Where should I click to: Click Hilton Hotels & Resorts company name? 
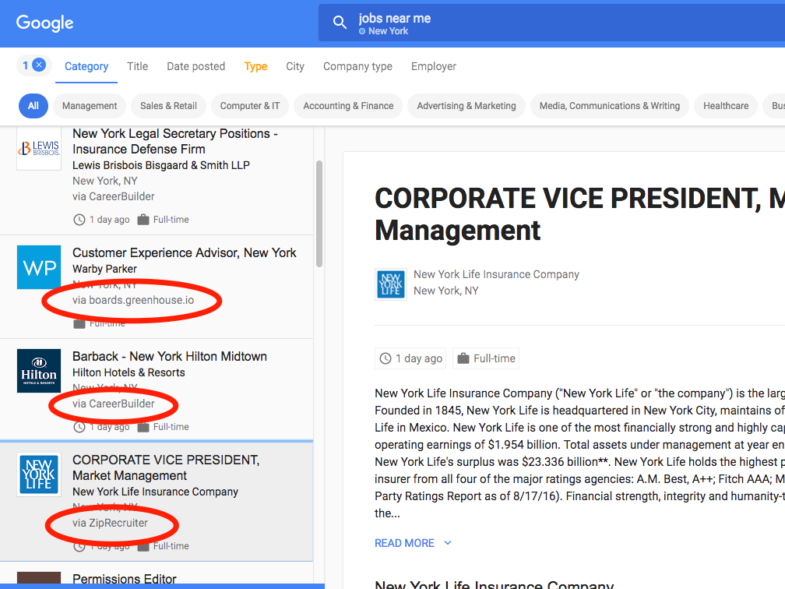(x=128, y=373)
